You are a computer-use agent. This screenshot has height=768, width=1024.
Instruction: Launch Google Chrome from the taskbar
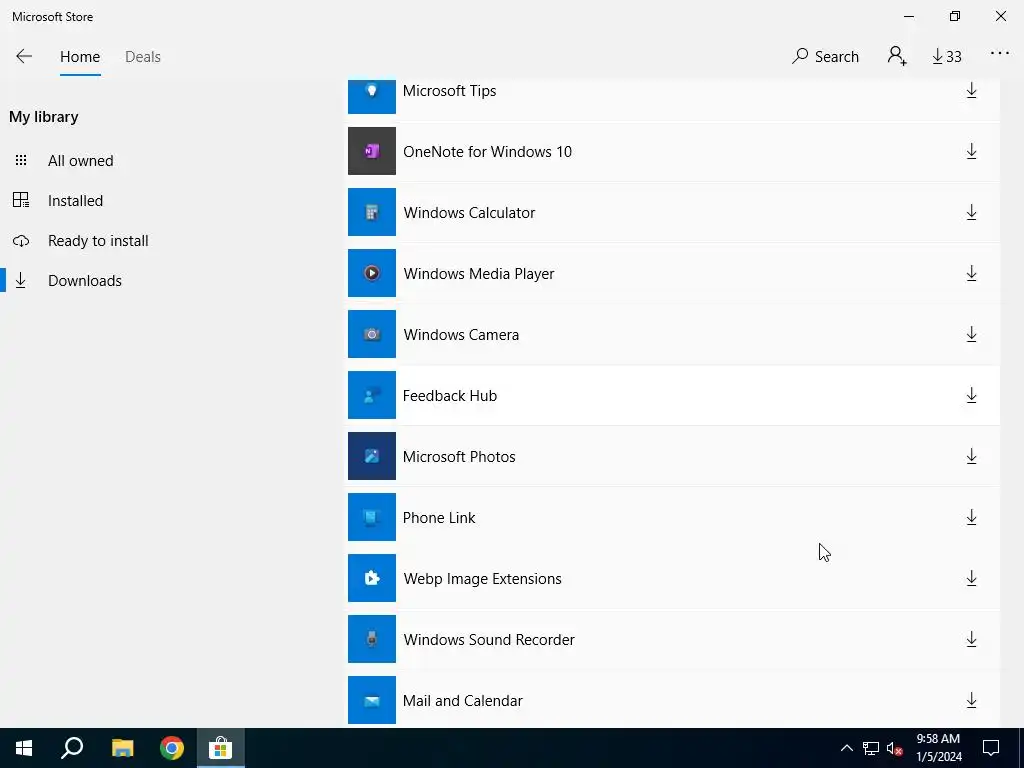coord(172,748)
